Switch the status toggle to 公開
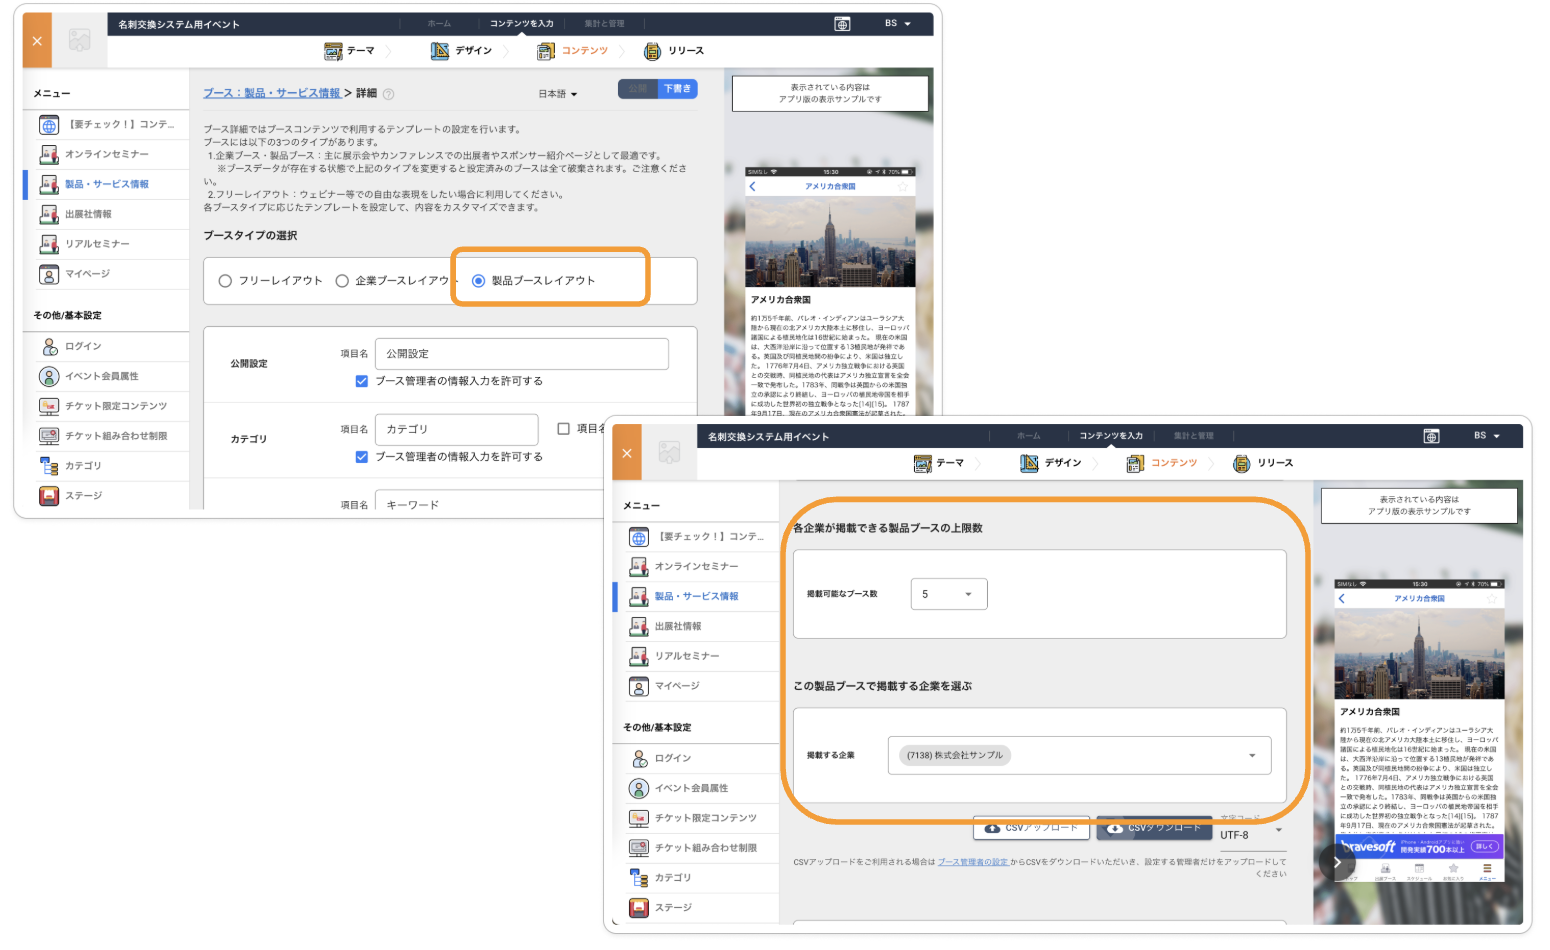 pyautogui.click(x=638, y=89)
